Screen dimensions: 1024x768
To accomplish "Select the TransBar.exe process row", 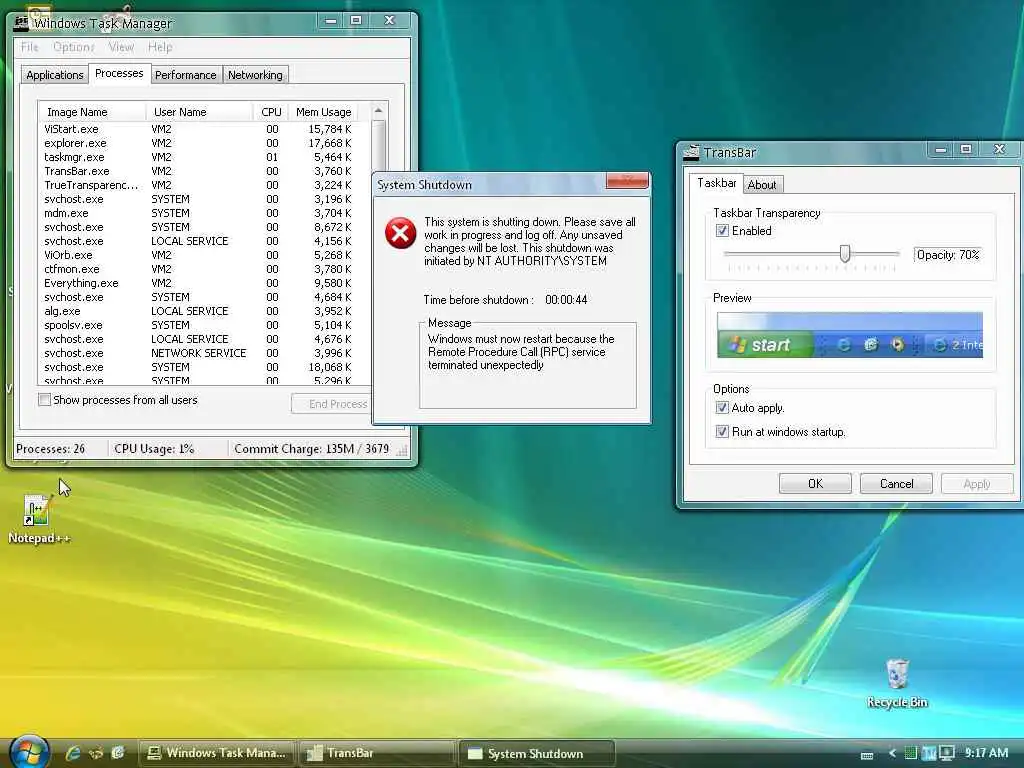I will [204, 171].
